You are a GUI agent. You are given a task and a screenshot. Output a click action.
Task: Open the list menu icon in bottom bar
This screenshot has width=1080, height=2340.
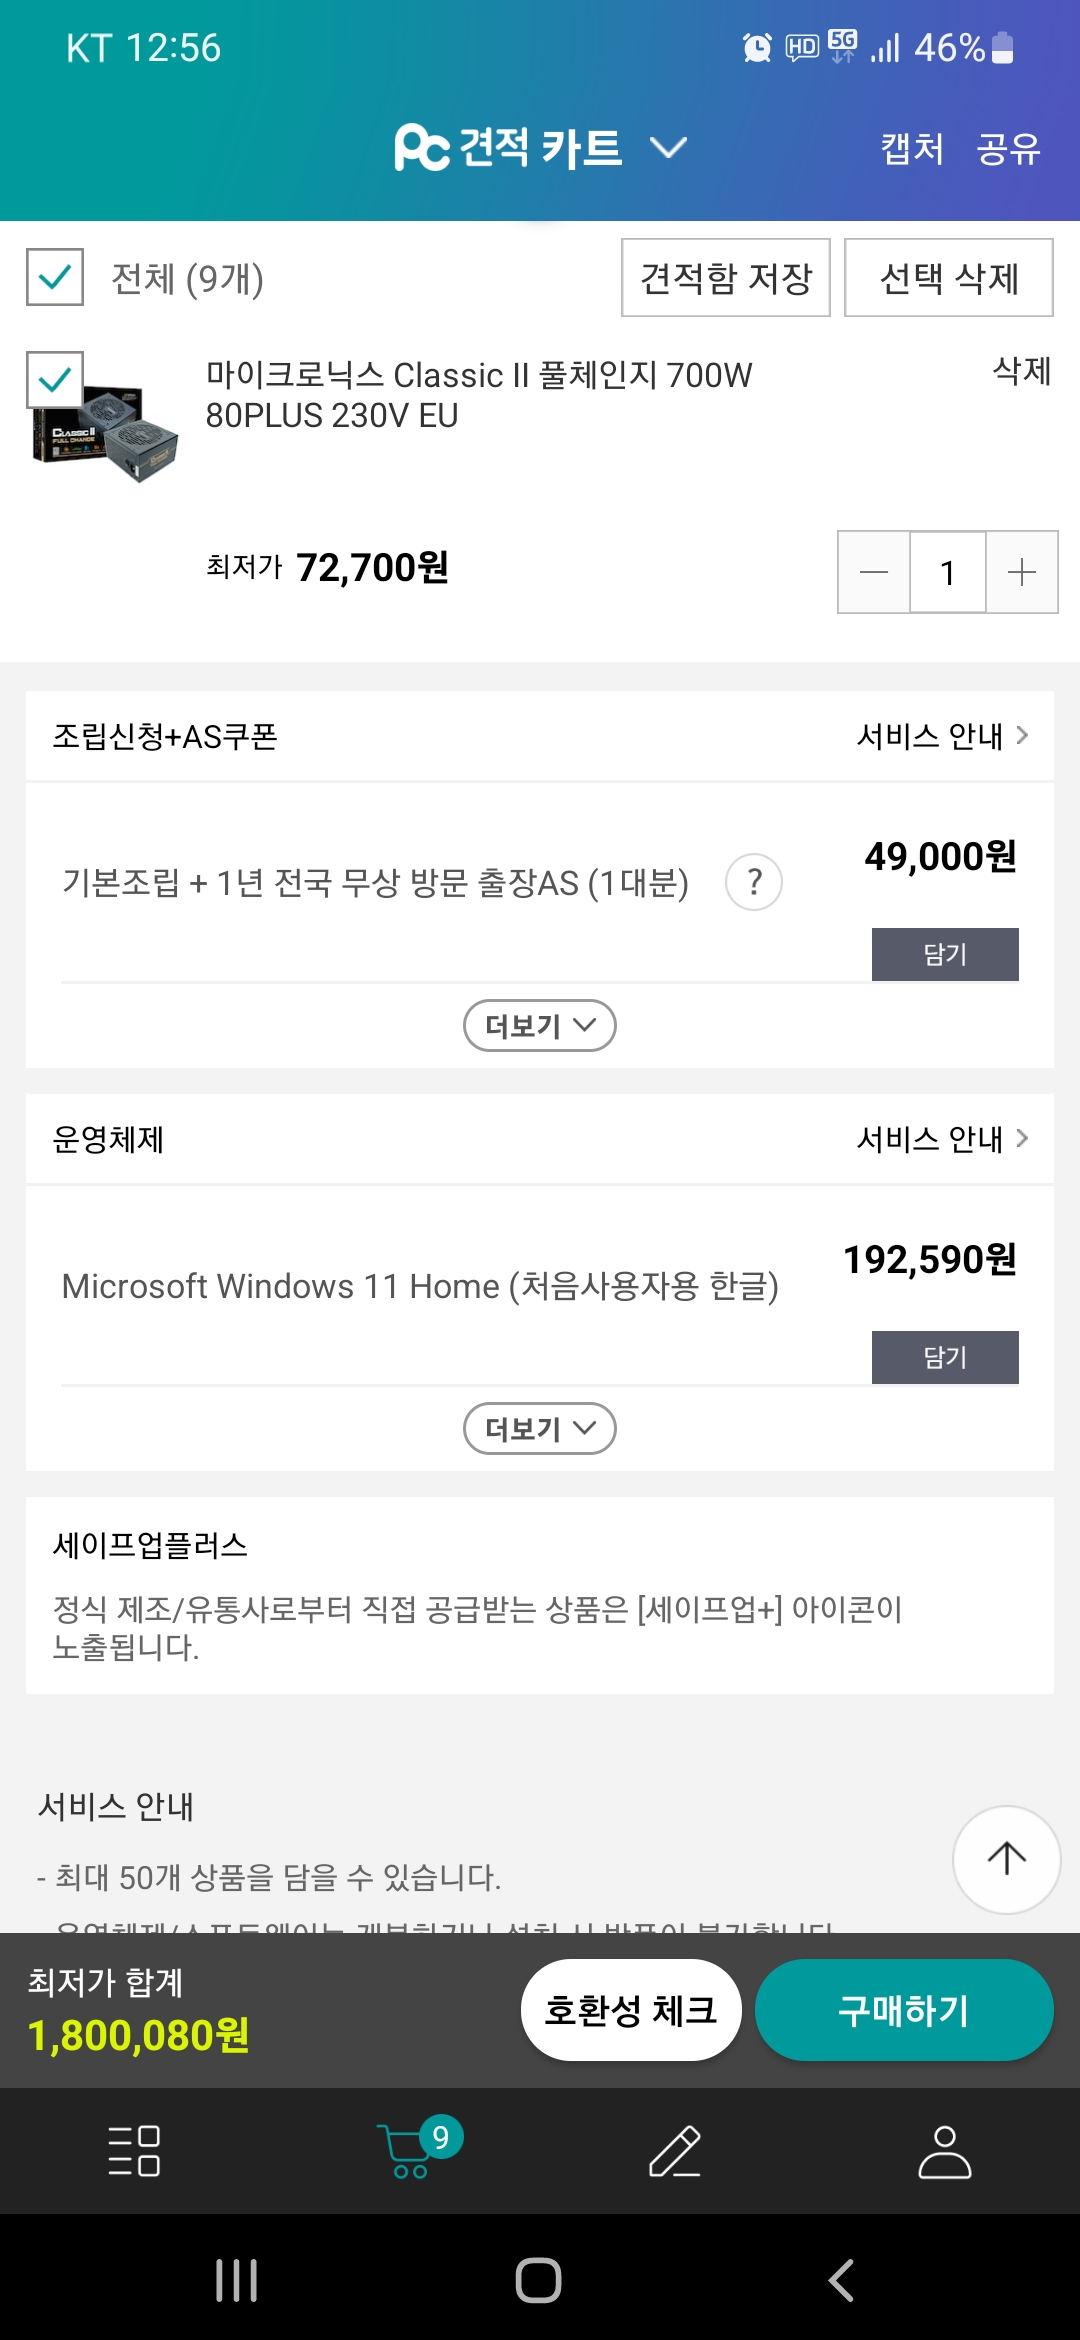tap(134, 2150)
